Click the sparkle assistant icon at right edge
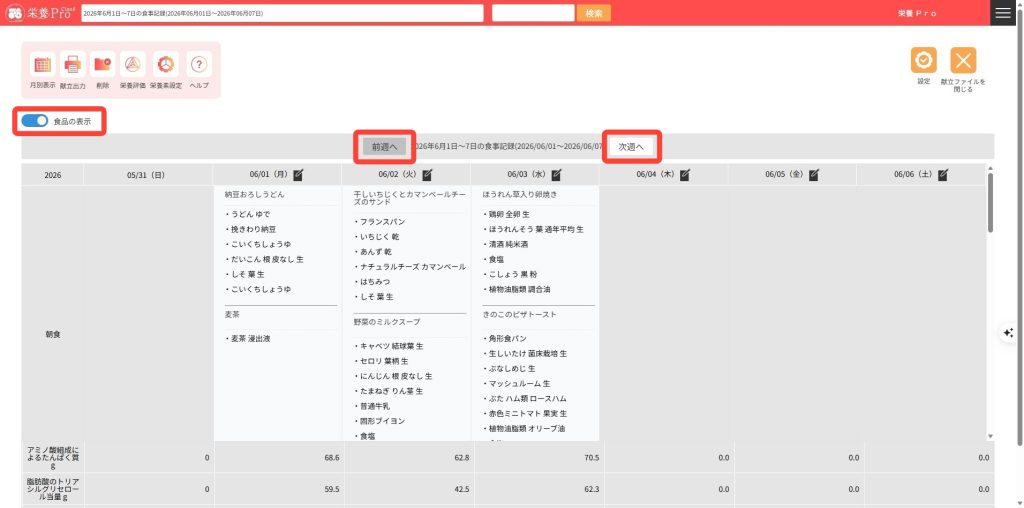The height and width of the screenshot is (508, 1024). pos(1008,333)
